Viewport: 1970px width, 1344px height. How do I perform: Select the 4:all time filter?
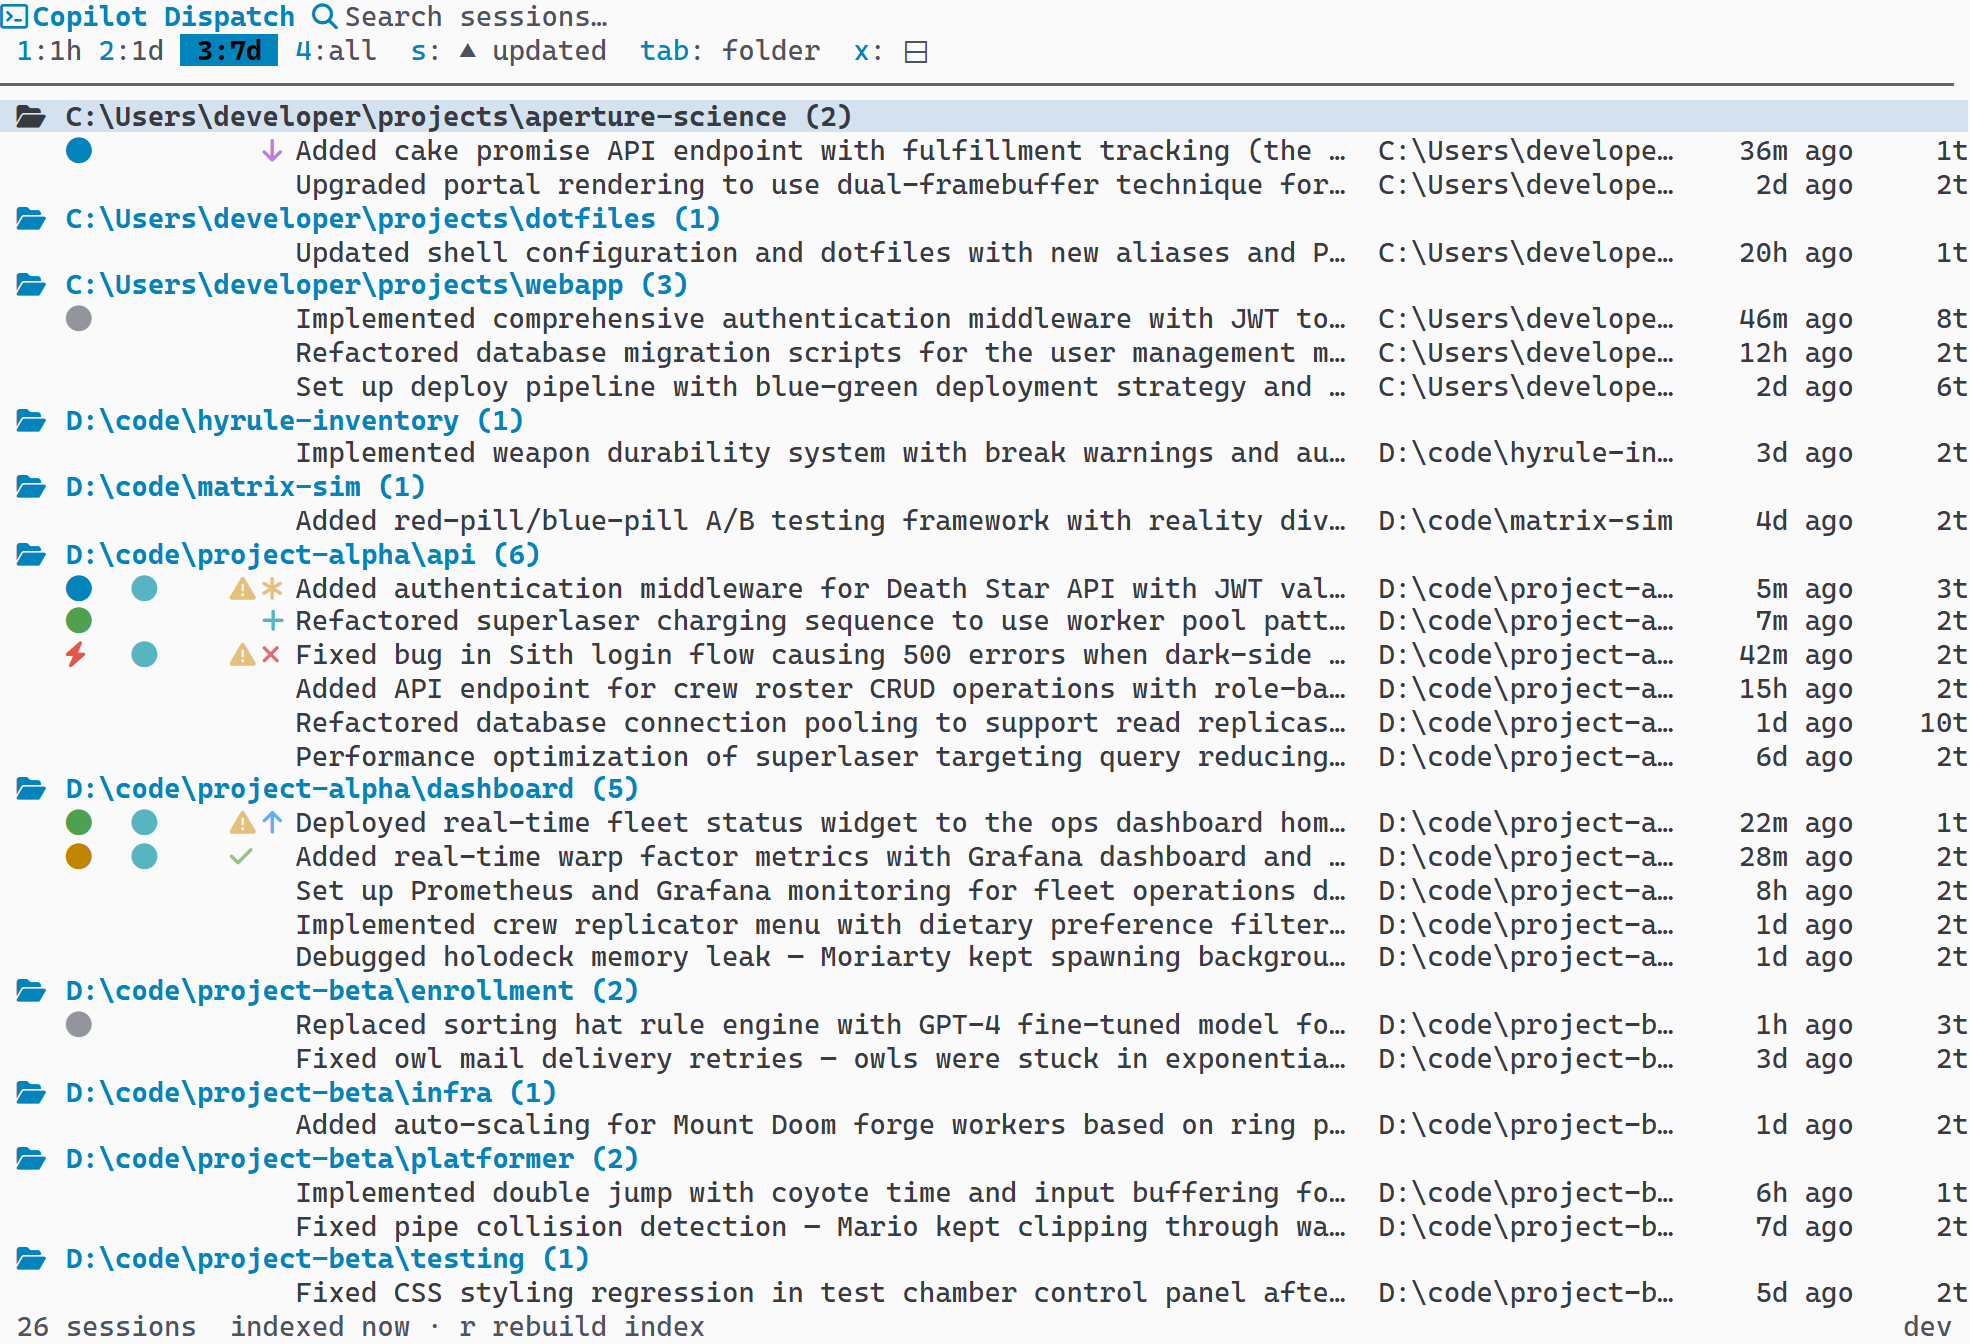[x=336, y=51]
